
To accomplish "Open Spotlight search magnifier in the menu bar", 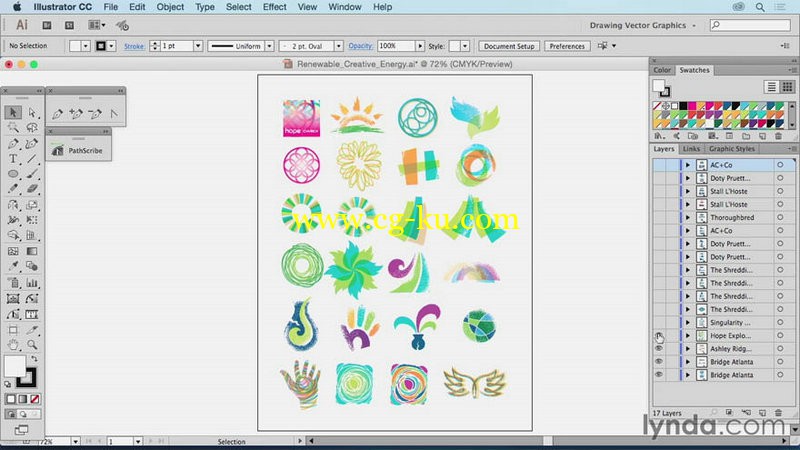I will pos(760,7).
